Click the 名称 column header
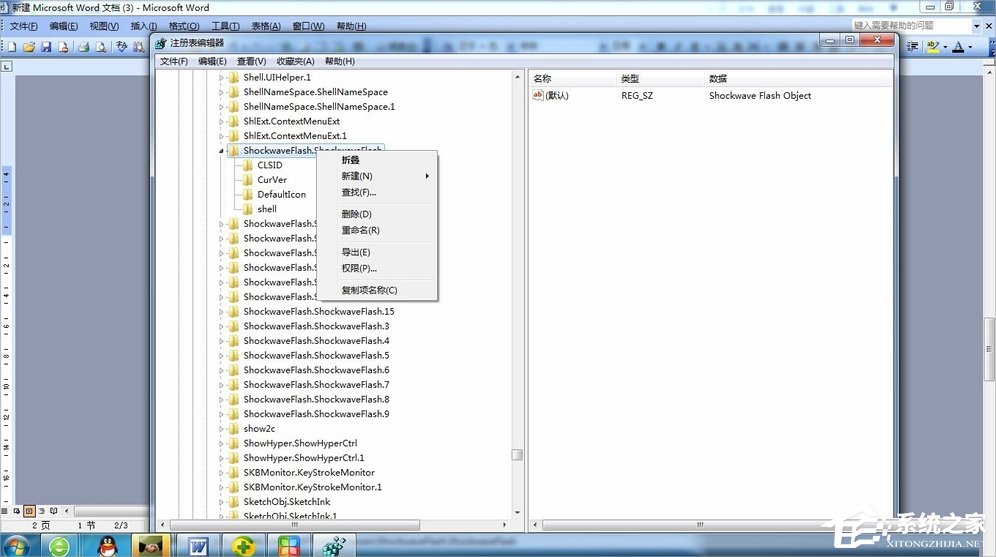 click(x=543, y=78)
